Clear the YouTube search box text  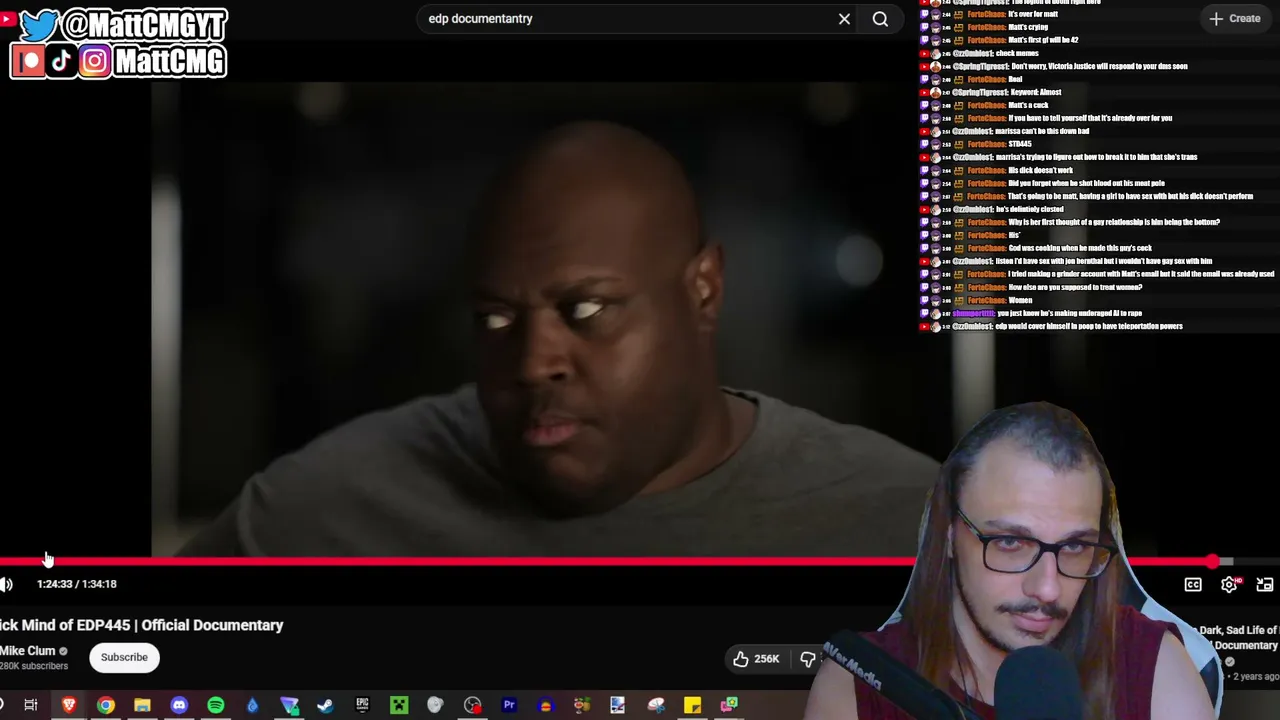point(844,19)
